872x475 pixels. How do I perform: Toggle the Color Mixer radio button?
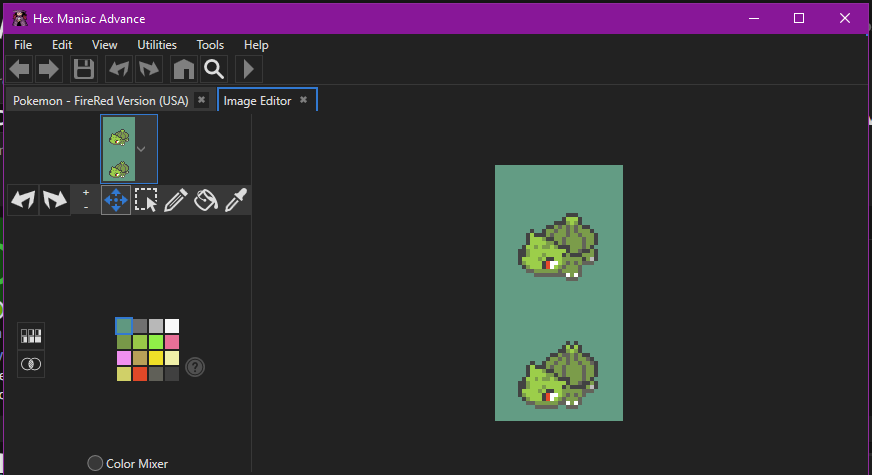96,463
